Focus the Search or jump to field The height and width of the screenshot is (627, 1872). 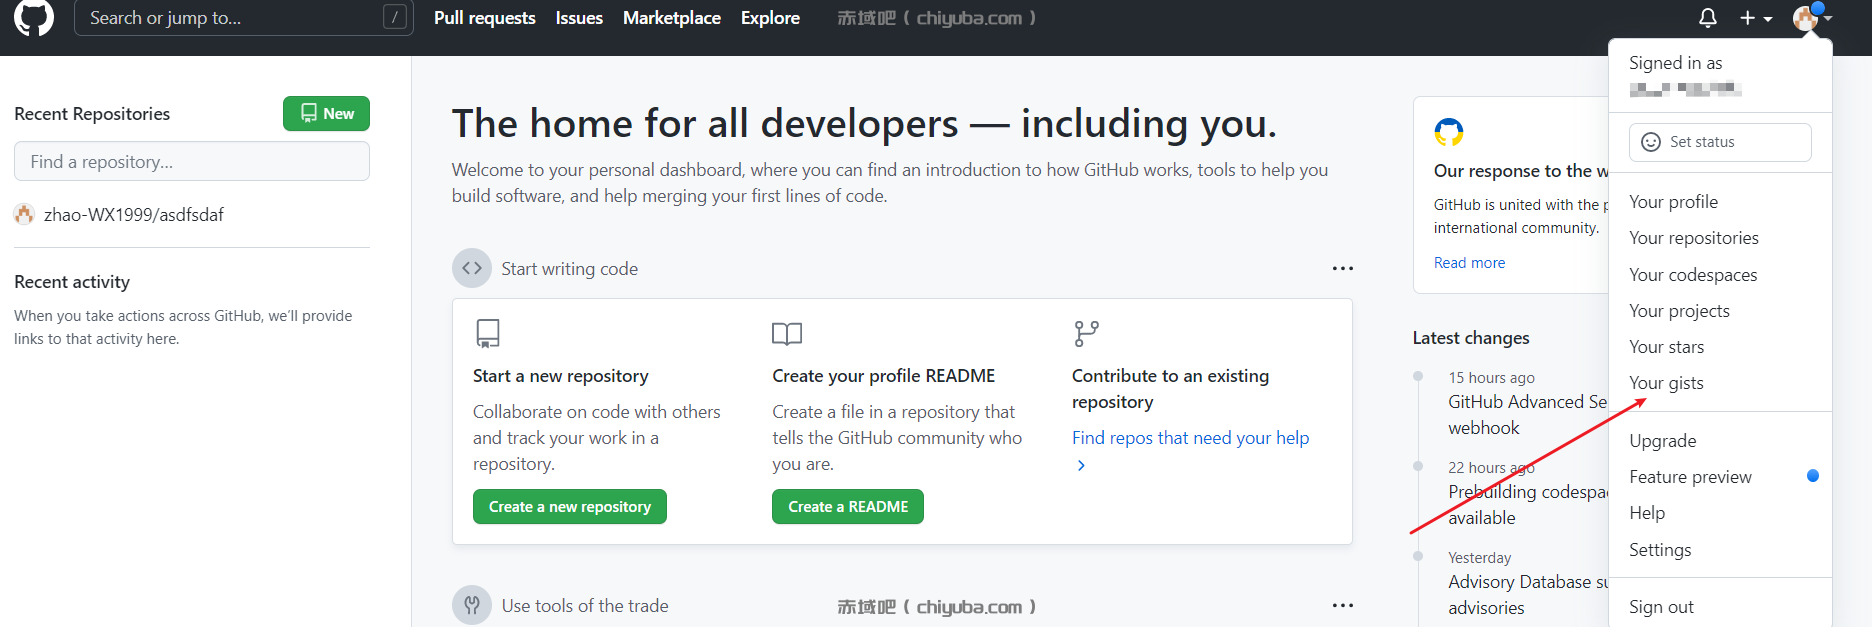coord(243,17)
